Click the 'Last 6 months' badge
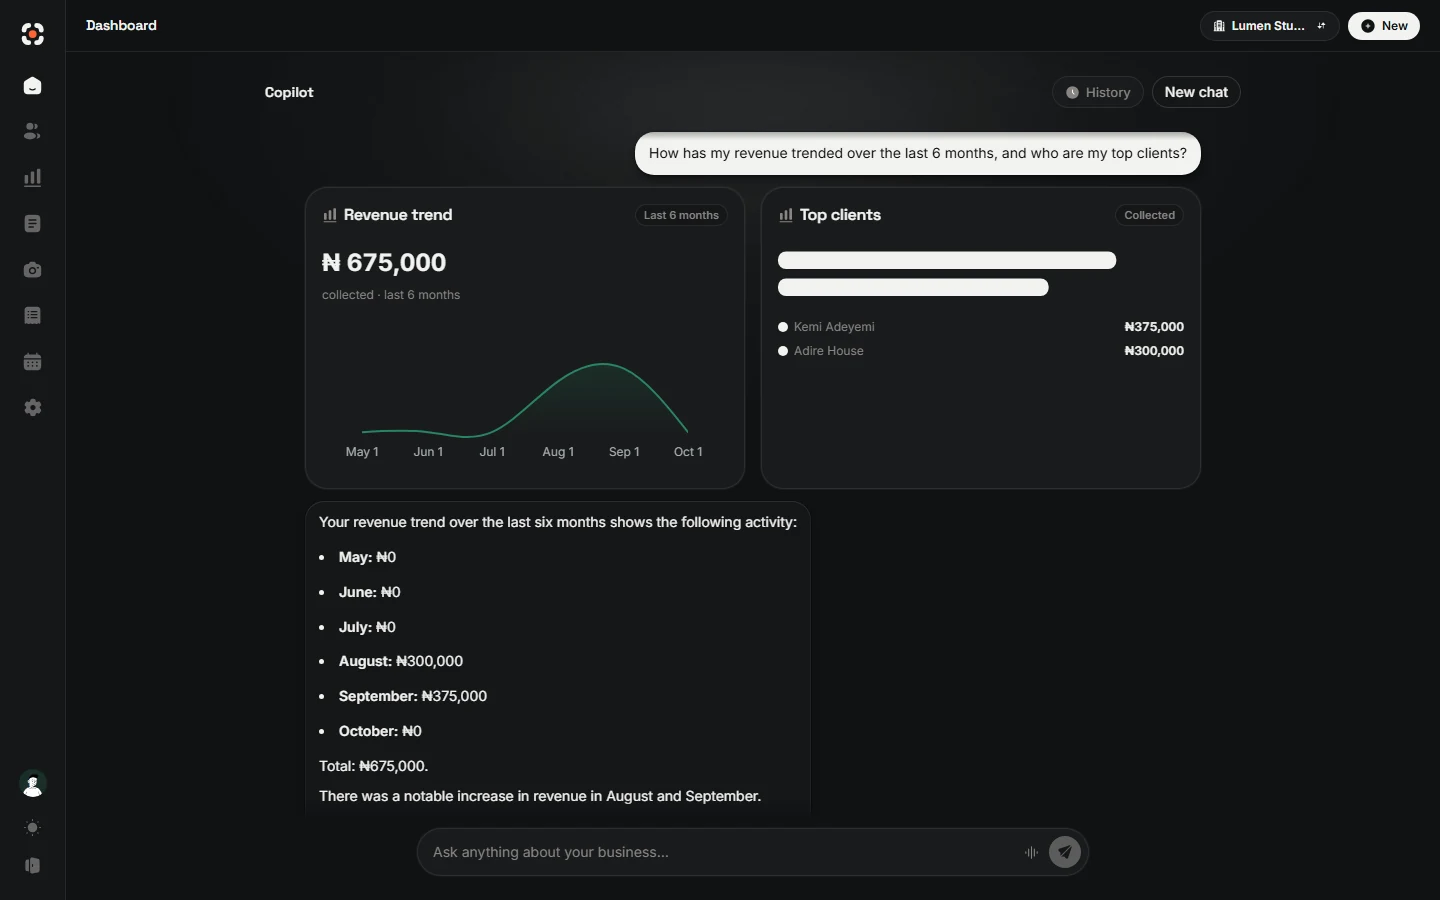Image resolution: width=1440 pixels, height=900 pixels. (x=681, y=215)
